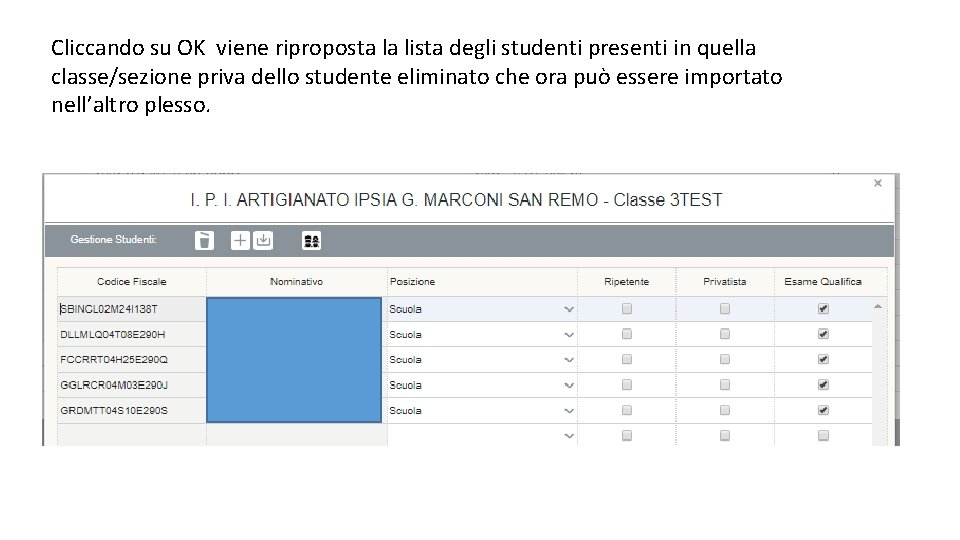Viewport: 960px width, 540px height.
Task: Click the import students download icon
Action: point(263,240)
